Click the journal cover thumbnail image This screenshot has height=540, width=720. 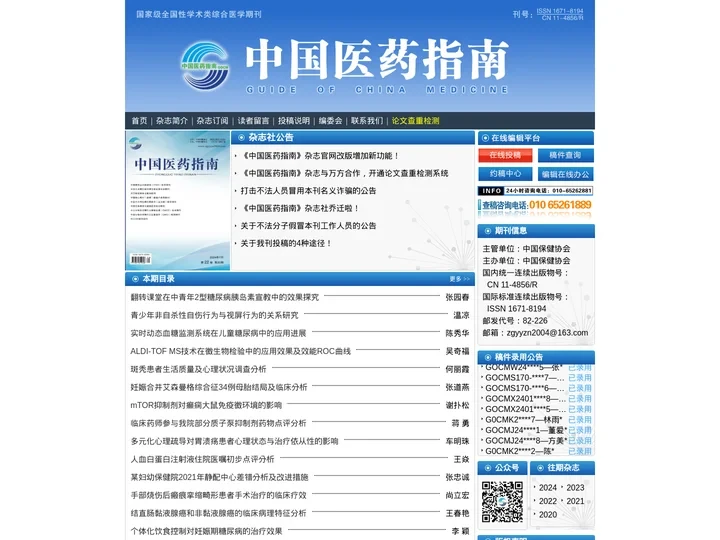click(178, 200)
